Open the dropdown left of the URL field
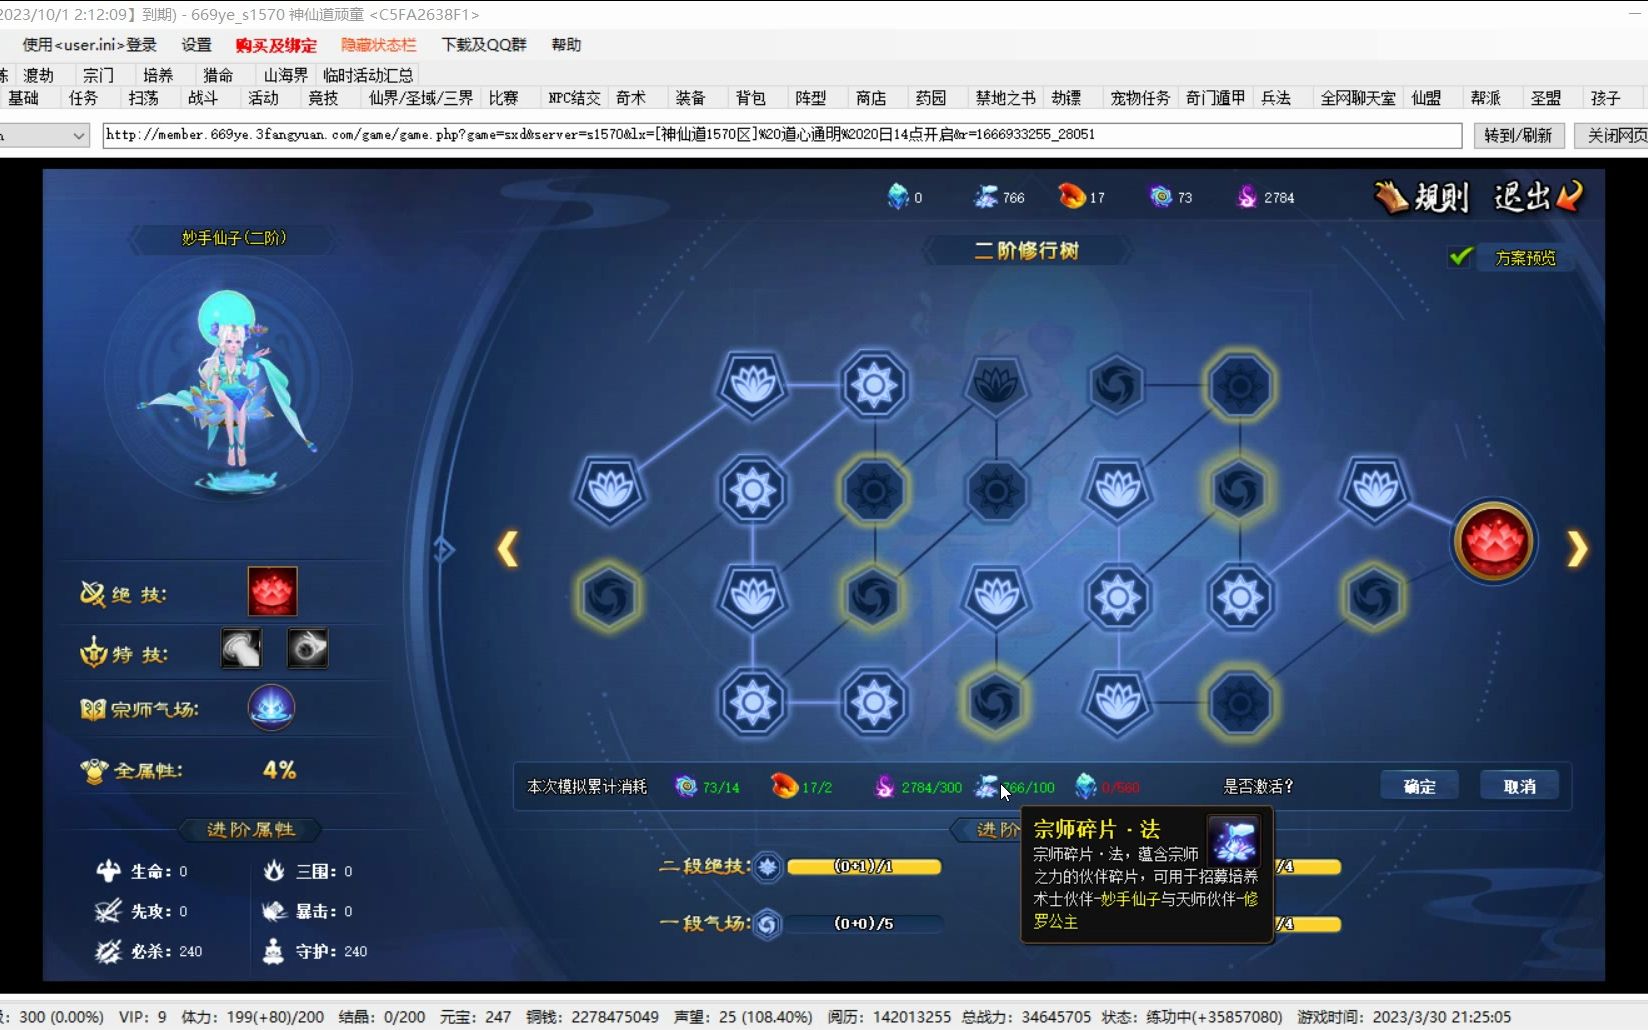Viewport: 1648px width, 1030px height. pos(79,136)
